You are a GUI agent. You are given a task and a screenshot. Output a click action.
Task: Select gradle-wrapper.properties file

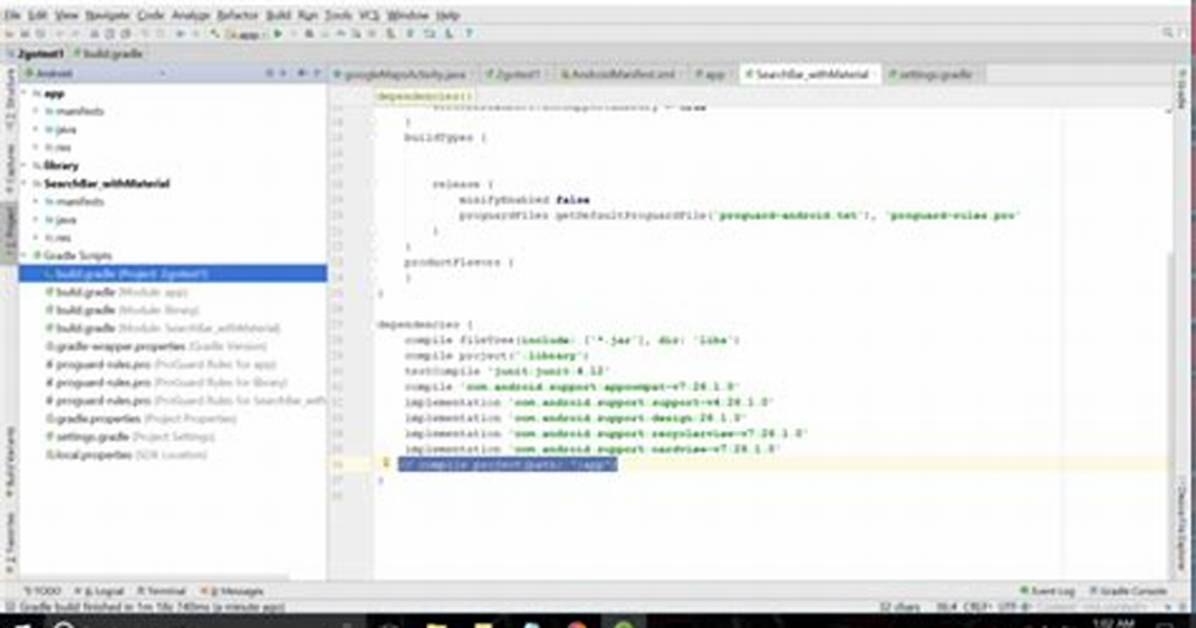(156, 346)
